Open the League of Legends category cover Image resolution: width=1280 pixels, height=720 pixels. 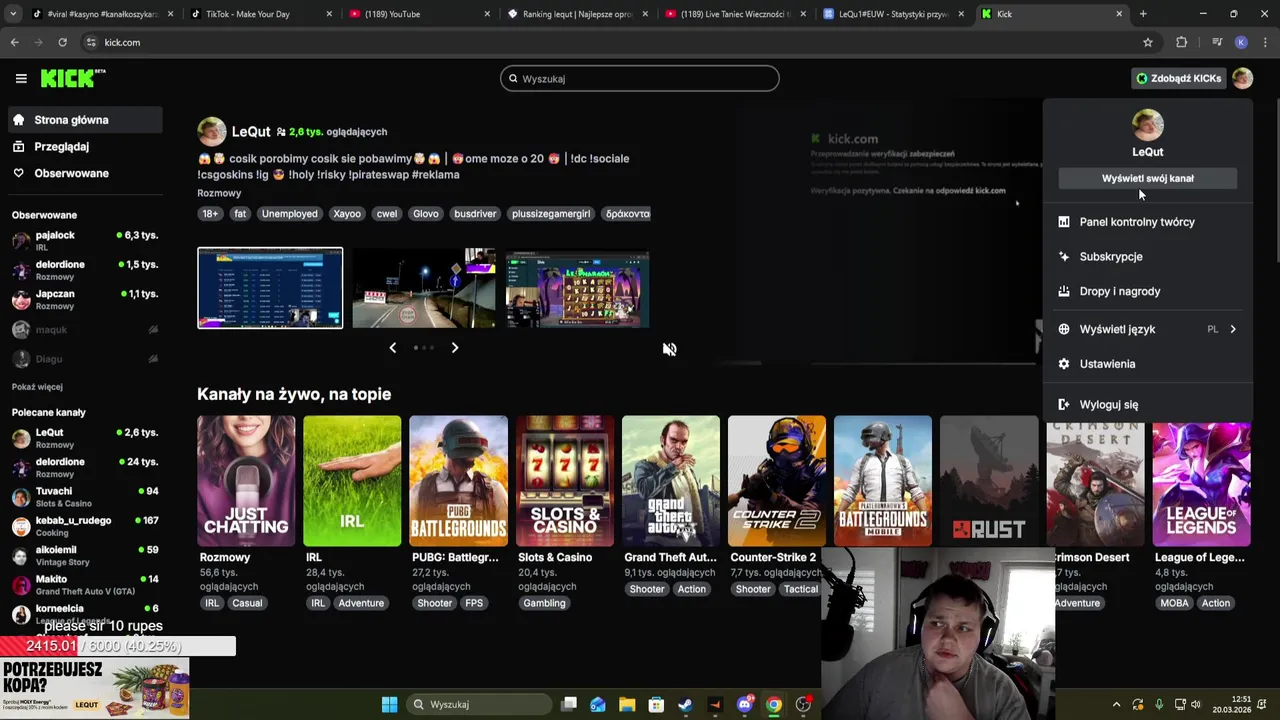click(1201, 481)
